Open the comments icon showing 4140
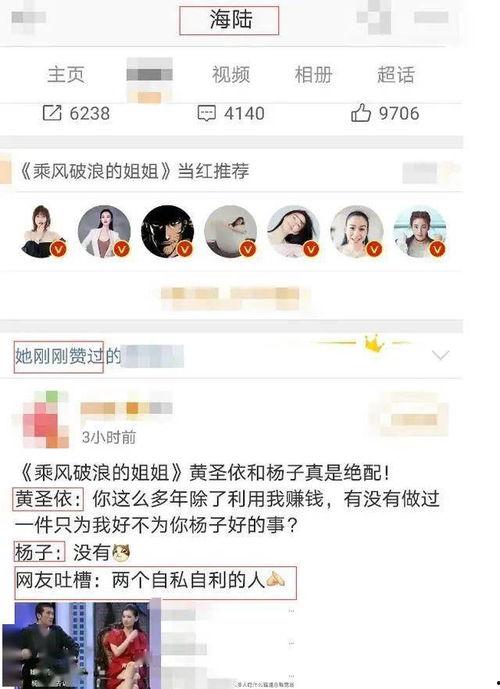The width and height of the screenshot is (500, 689). click(206, 113)
